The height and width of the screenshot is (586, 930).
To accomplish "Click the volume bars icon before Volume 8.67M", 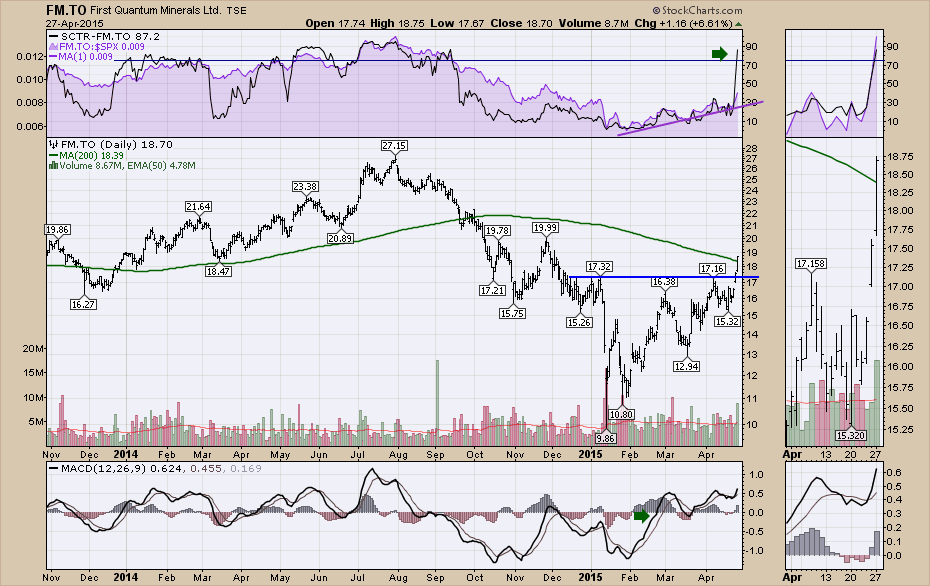I will pyautogui.click(x=53, y=166).
